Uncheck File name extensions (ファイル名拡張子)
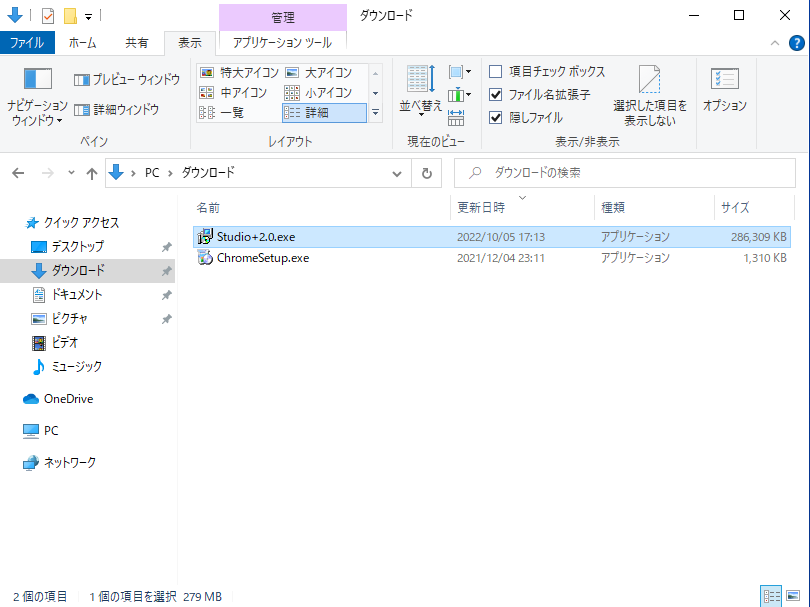This screenshot has width=810, height=607. [496, 95]
